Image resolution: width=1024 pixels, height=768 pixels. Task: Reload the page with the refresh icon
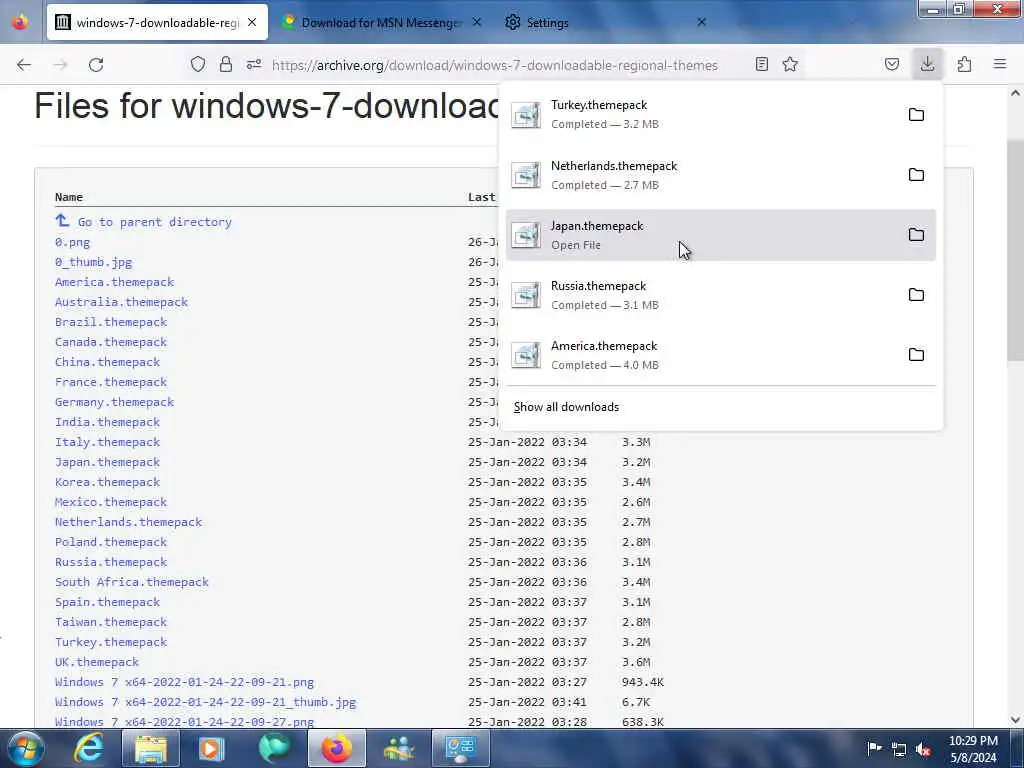(96, 65)
